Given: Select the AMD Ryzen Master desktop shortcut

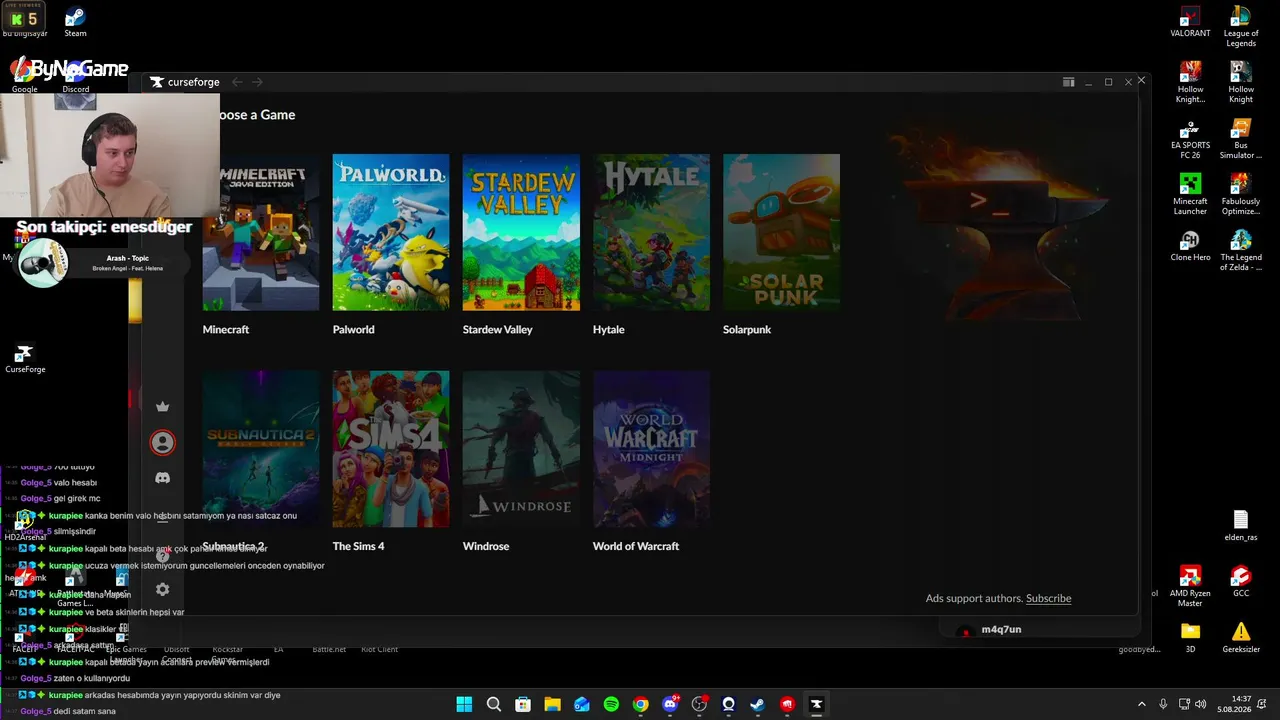Looking at the screenshot, I should [1190, 587].
